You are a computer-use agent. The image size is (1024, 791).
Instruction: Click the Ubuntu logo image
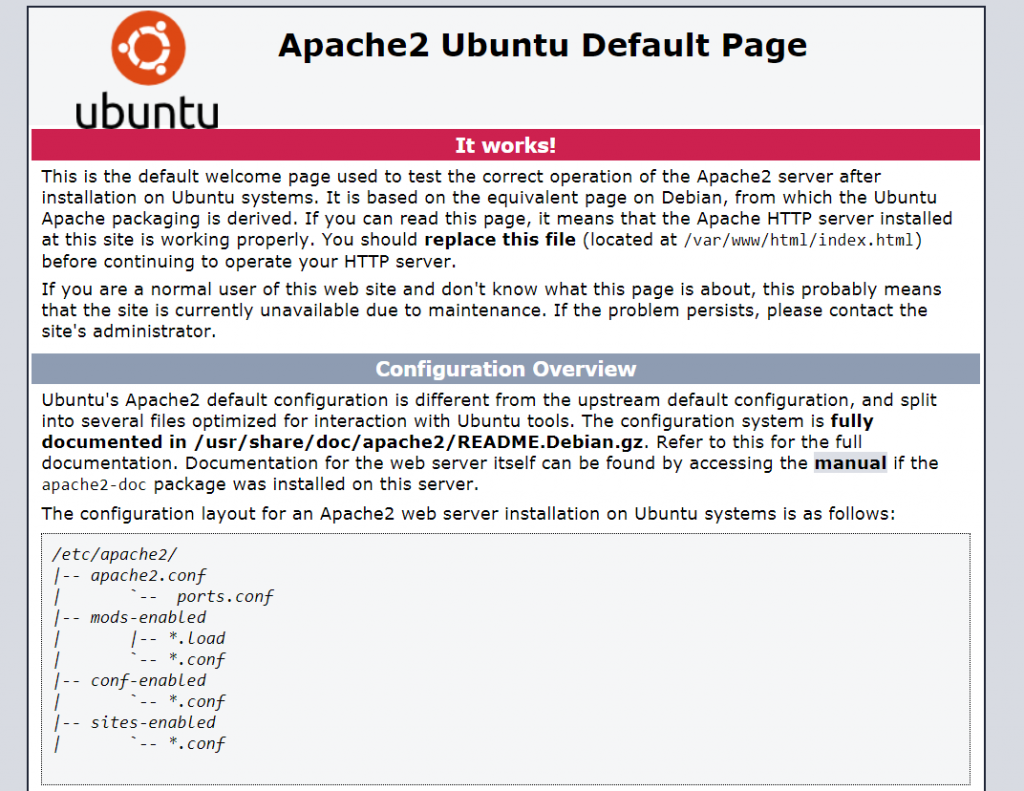[x=148, y=69]
